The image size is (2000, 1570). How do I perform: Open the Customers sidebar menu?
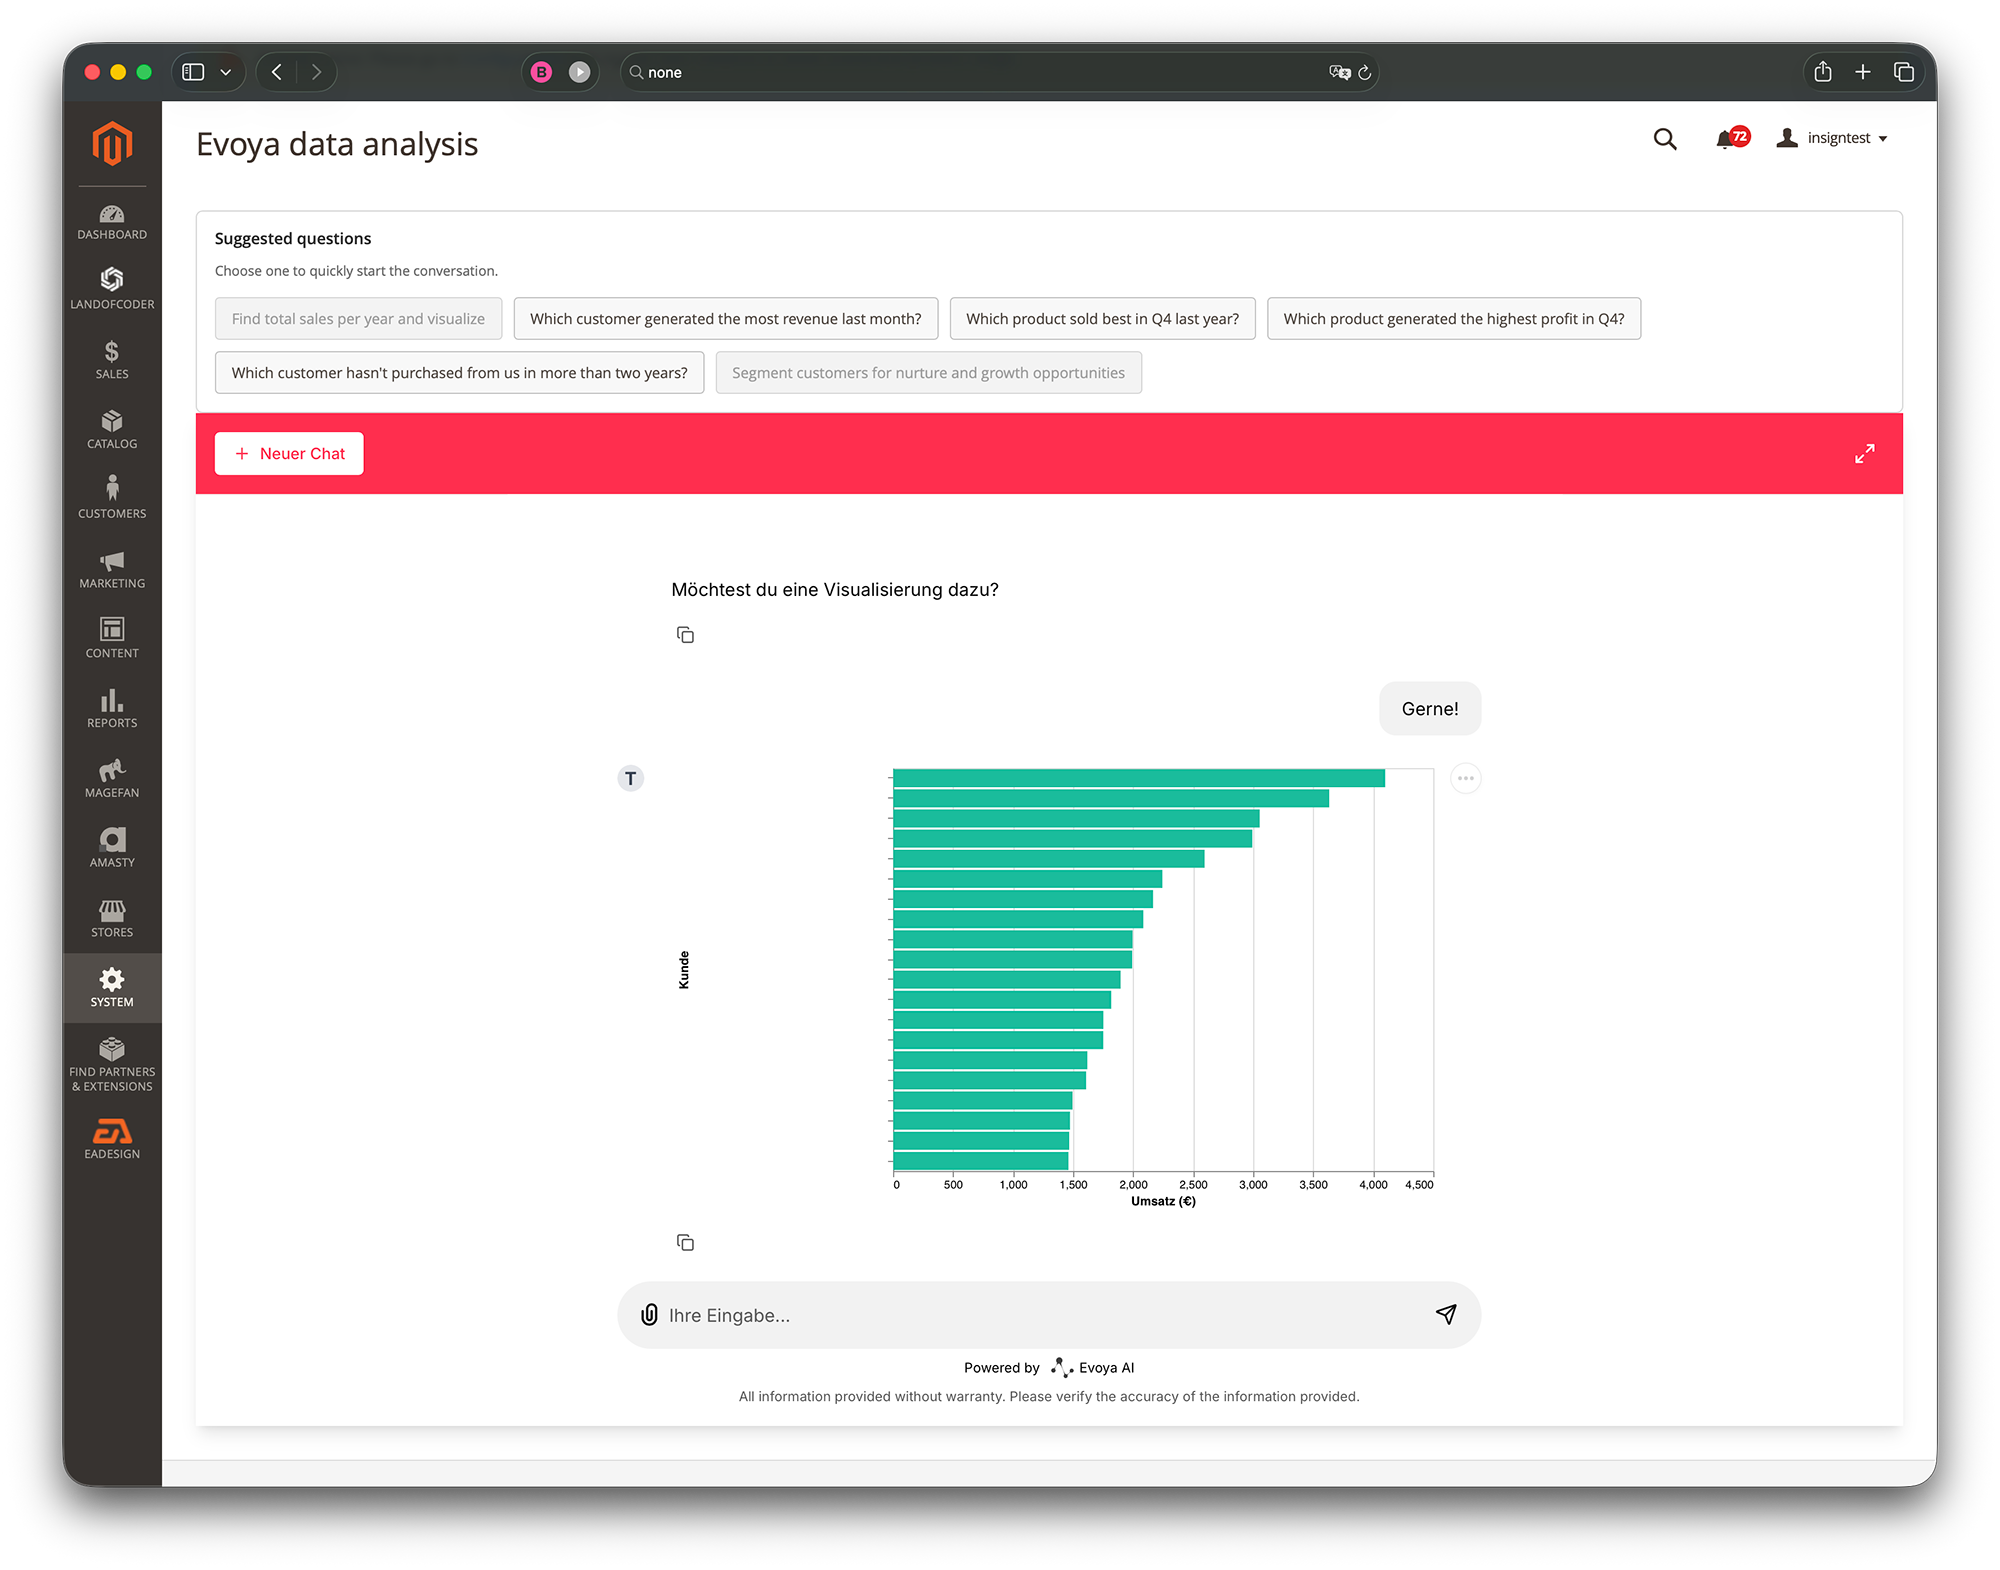(x=112, y=498)
